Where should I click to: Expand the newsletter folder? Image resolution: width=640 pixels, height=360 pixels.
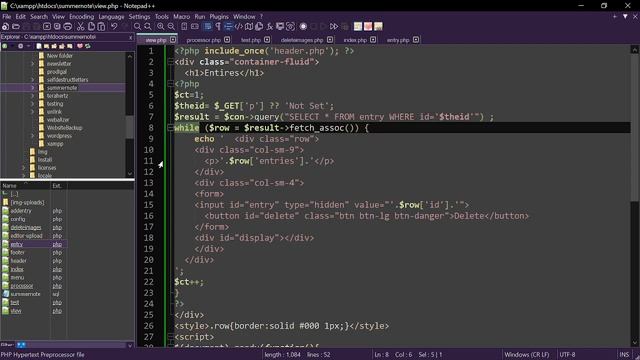[33, 64]
